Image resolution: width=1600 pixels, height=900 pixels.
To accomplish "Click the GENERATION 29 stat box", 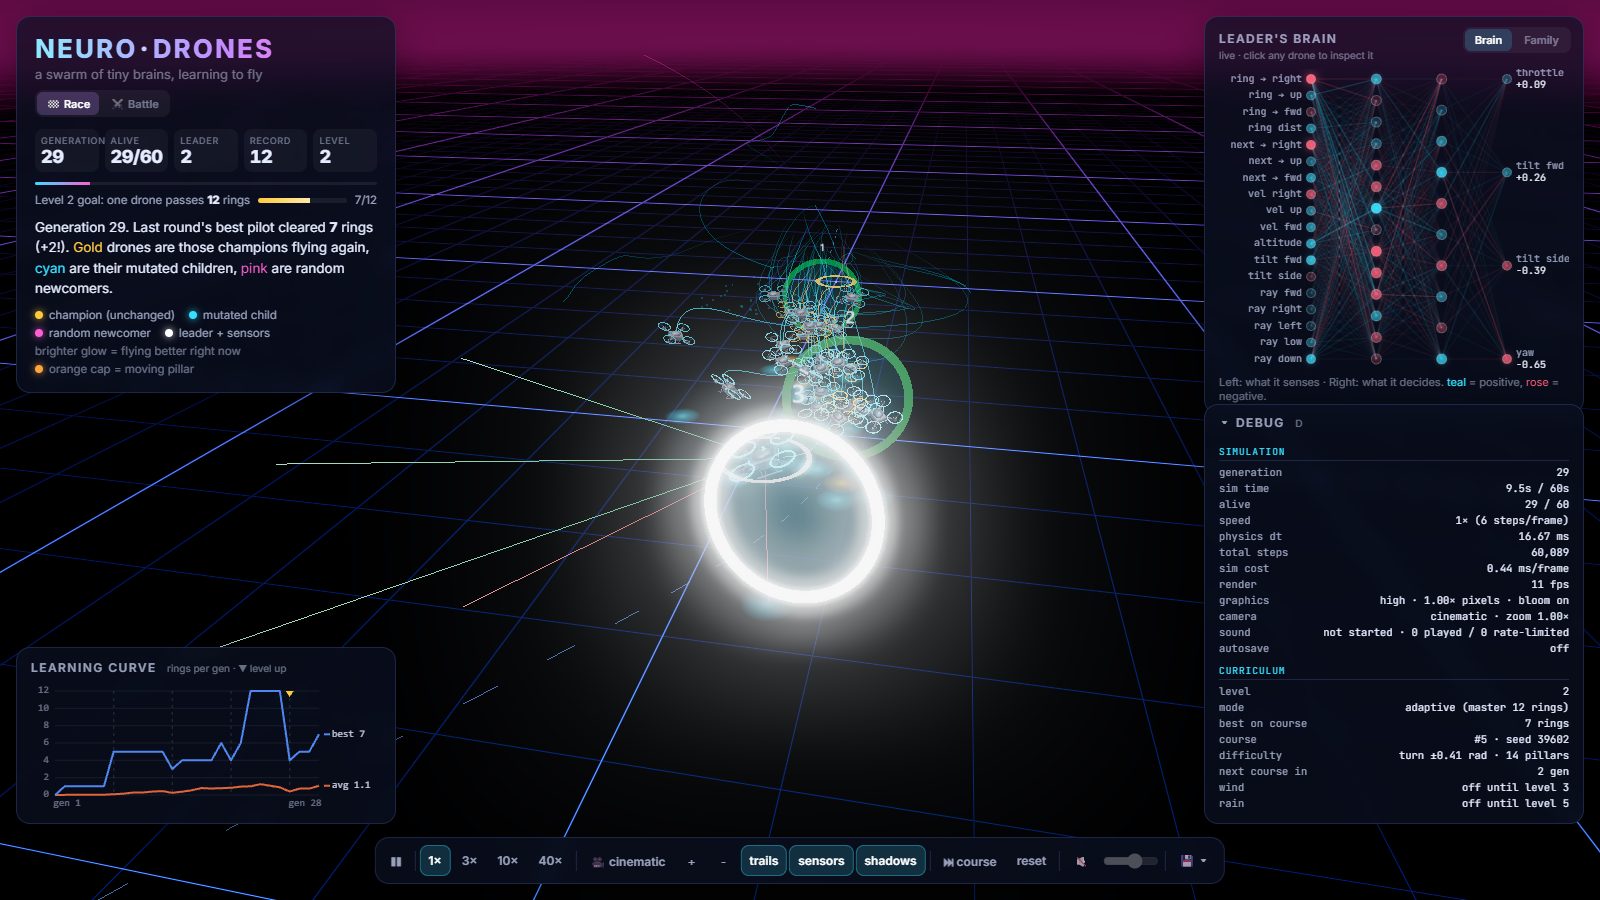I will tap(69, 151).
